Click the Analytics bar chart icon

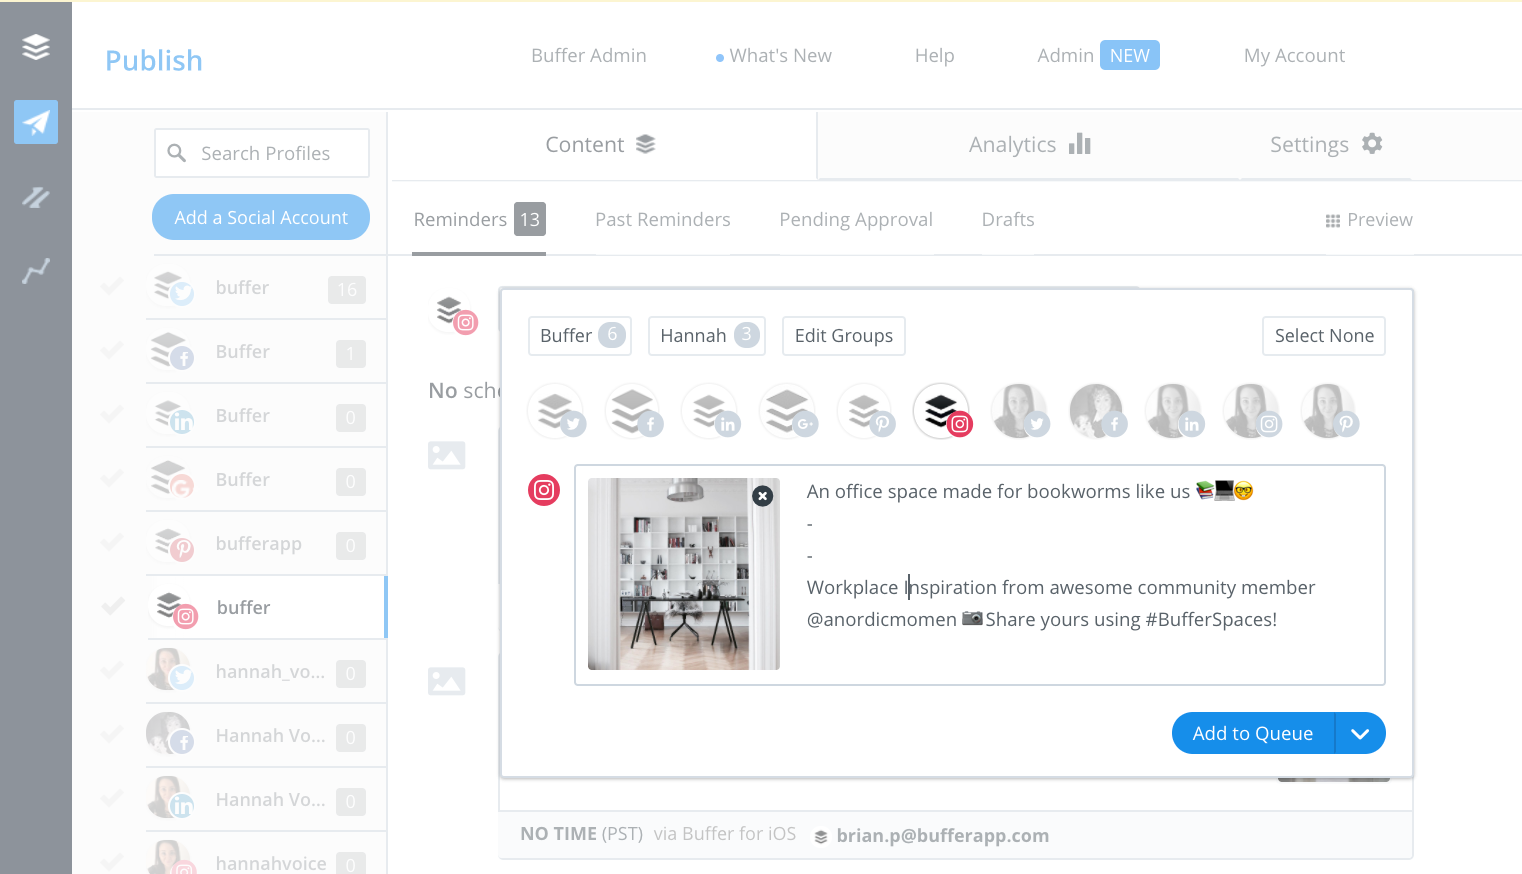tap(1080, 144)
